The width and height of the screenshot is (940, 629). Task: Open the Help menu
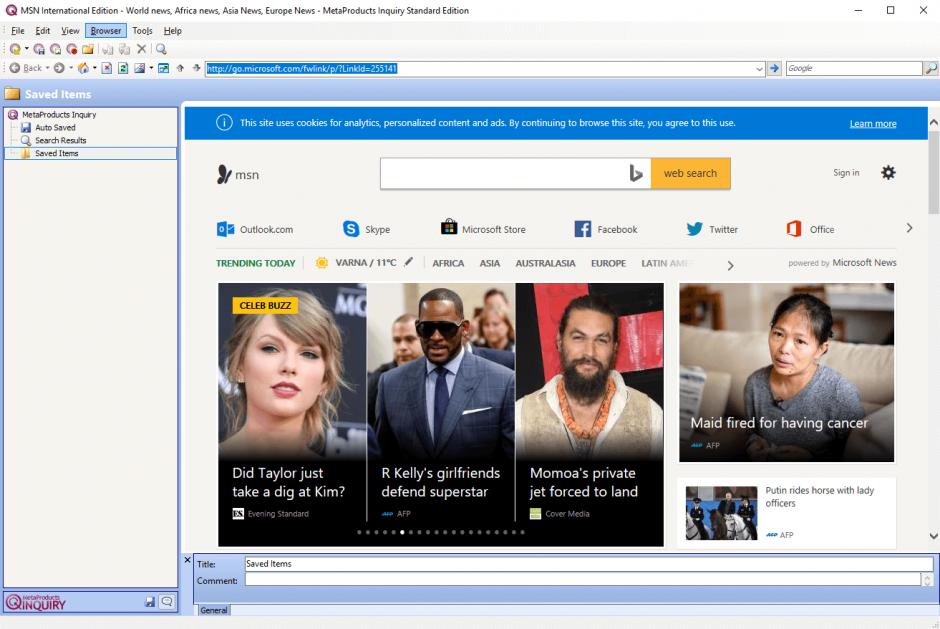coord(173,31)
